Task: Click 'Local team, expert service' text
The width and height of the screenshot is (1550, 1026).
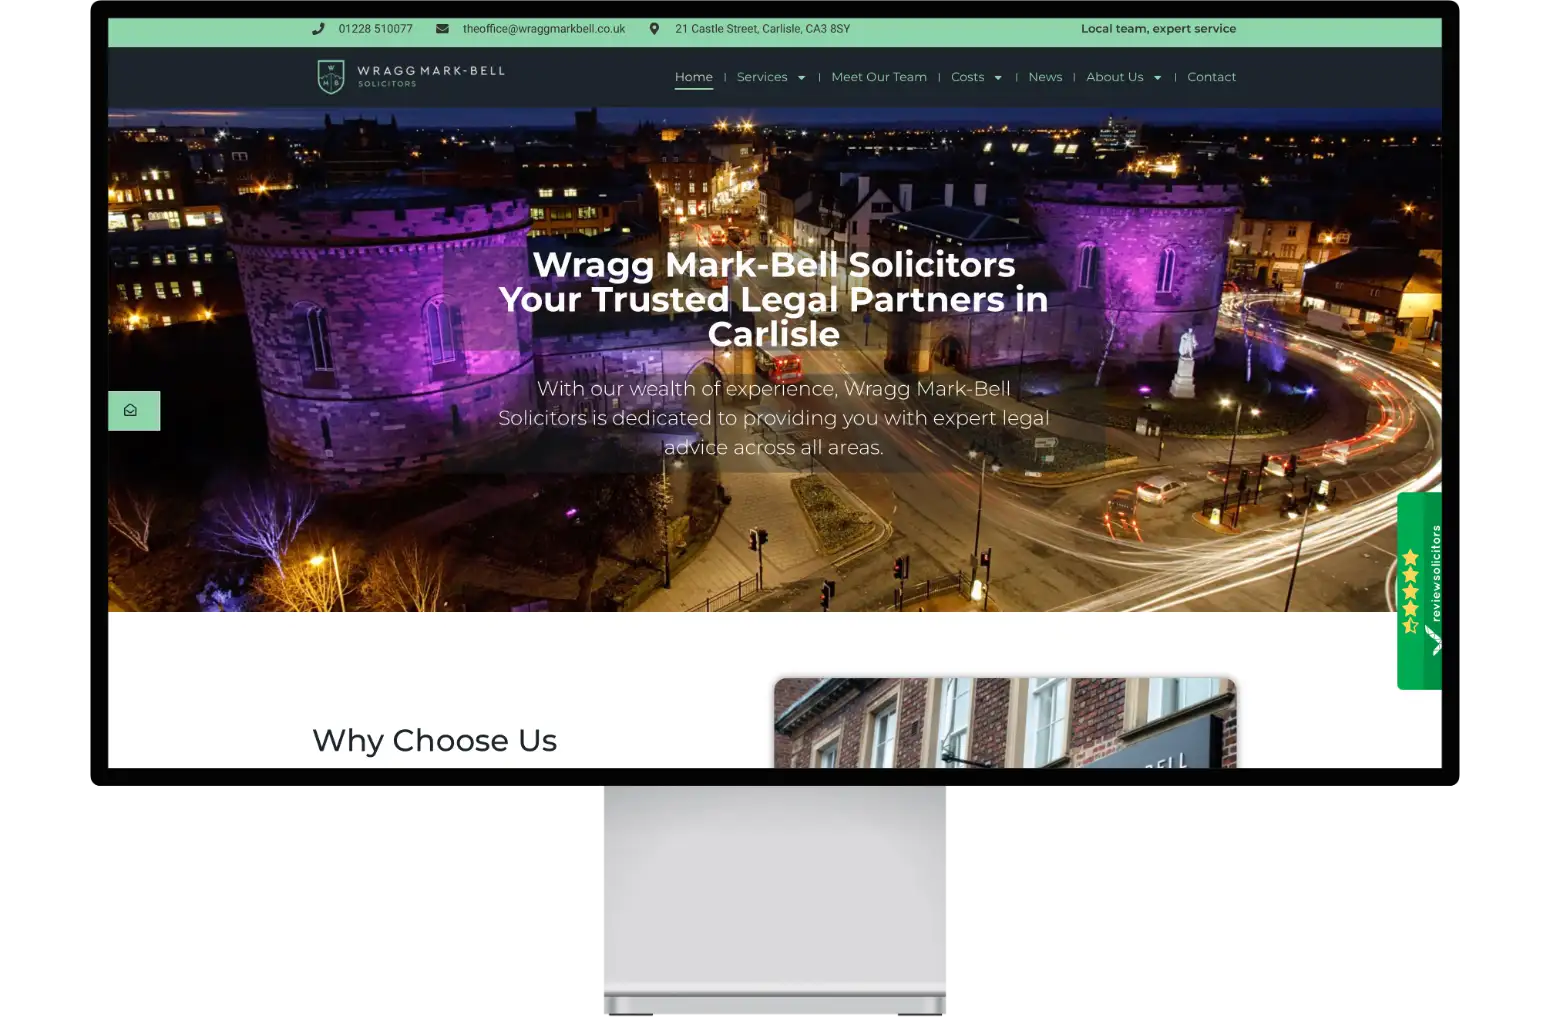Action: point(1158,29)
